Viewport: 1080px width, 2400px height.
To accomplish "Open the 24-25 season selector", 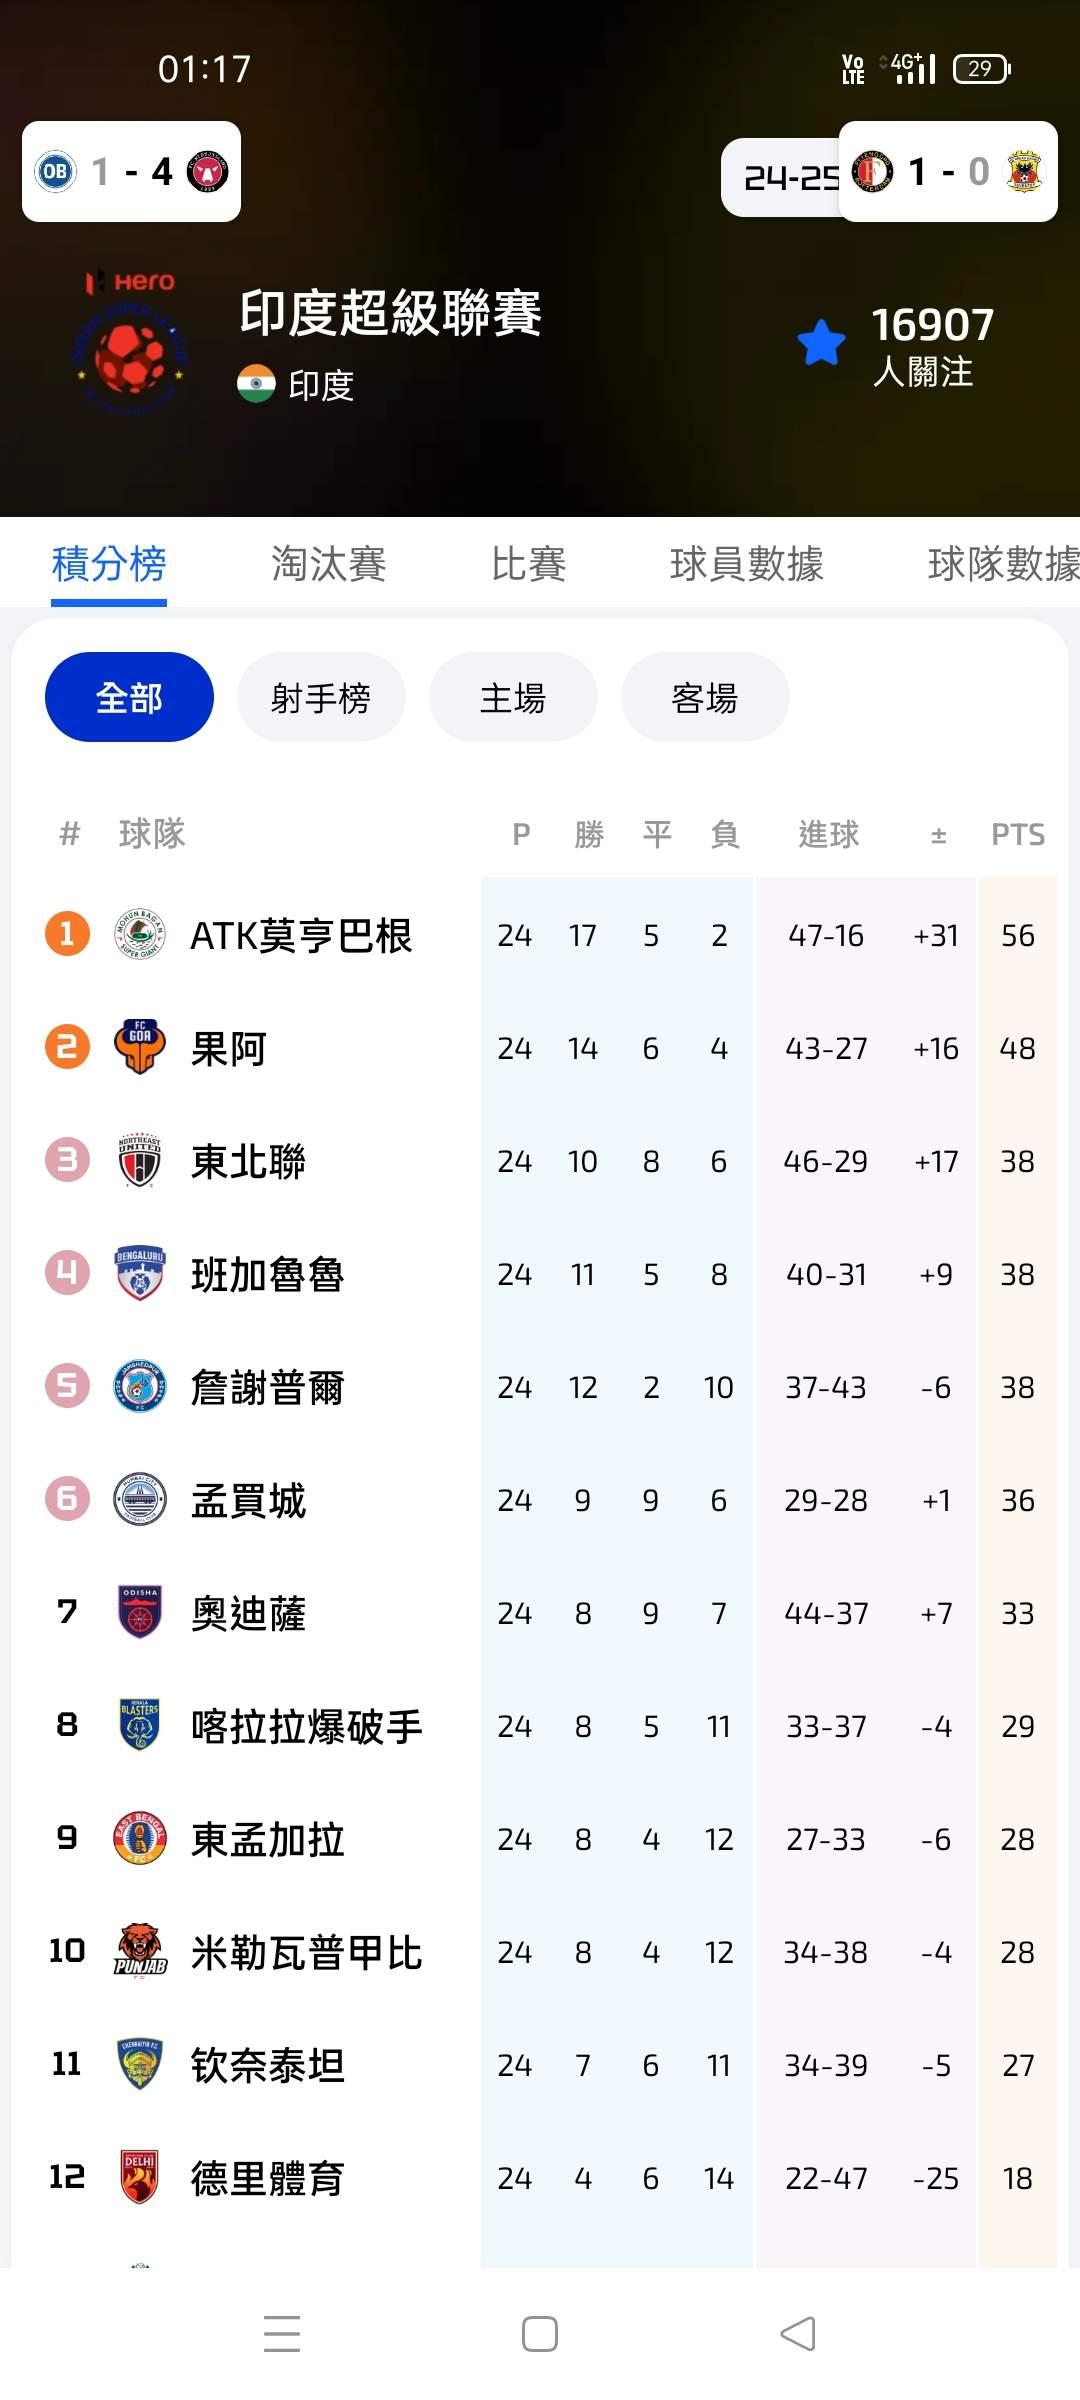I will (x=781, y=178).
